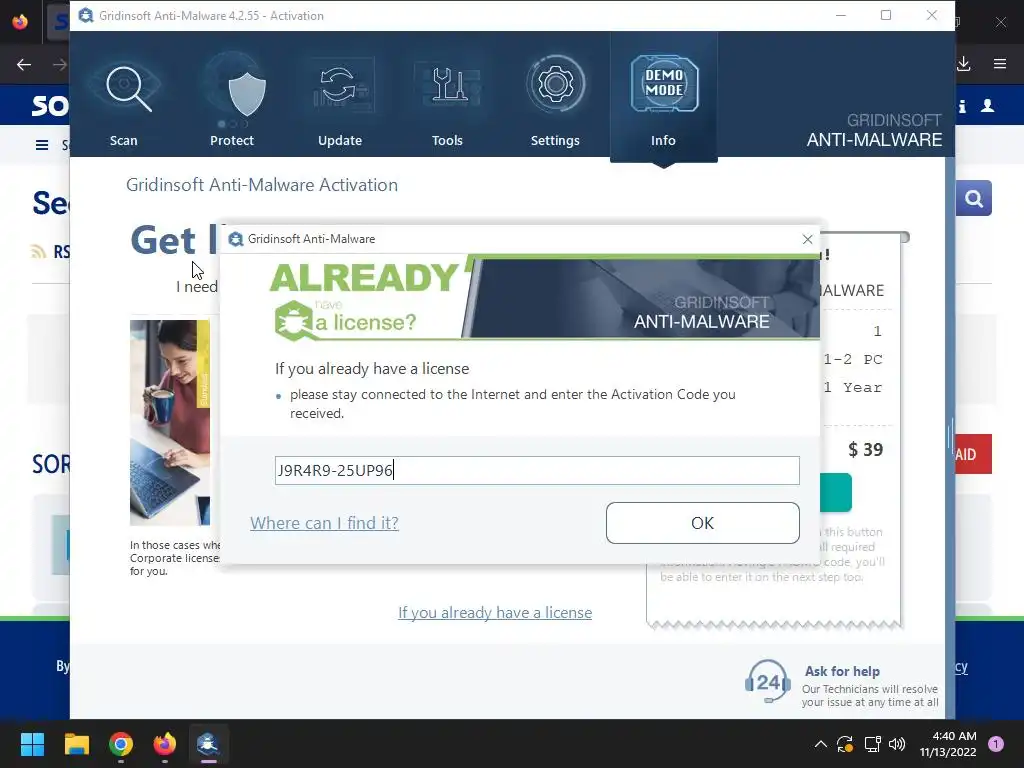Image resolution: width=1024 pixels, height=768 pixels.
Task: Click the teal purchase button behind dialog
Action: (835, 492)
